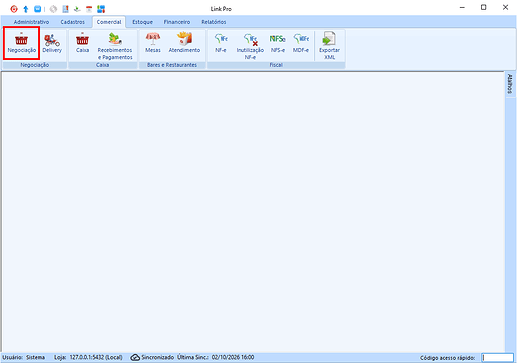Click the cloud Sincronizado status icon

click(135, 357)
